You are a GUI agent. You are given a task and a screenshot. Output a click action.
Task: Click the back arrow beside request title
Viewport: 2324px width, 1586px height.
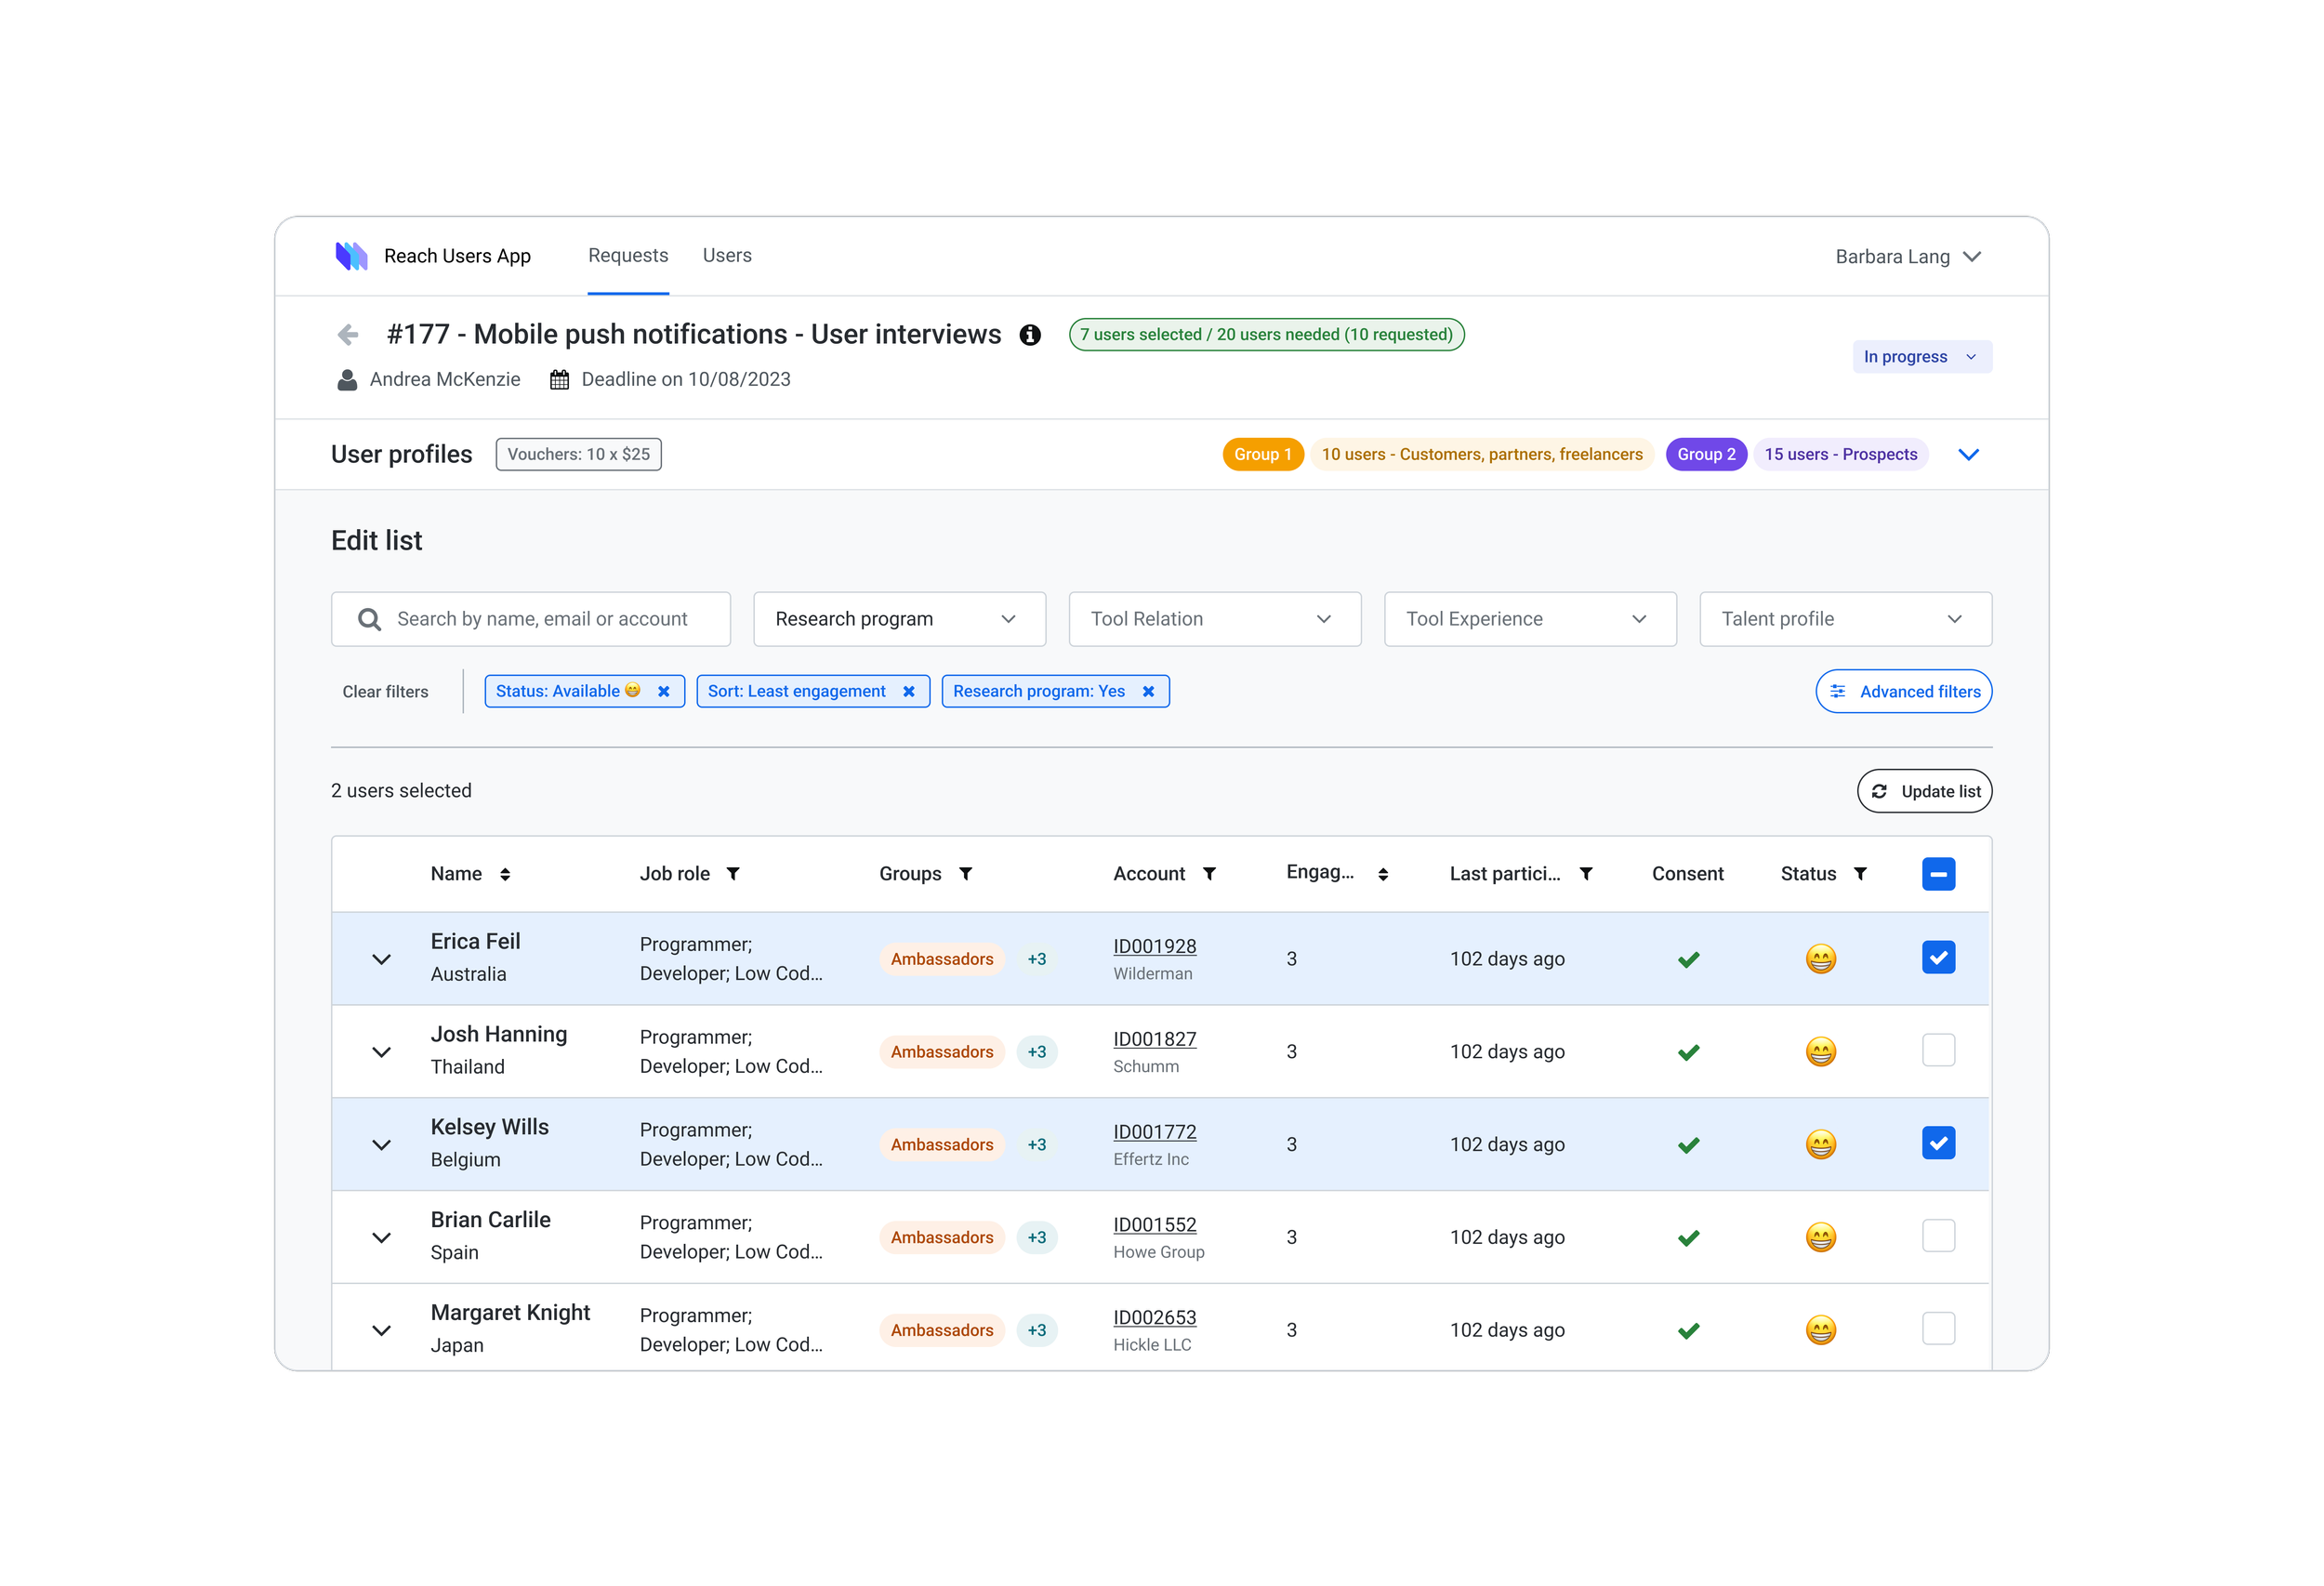348,334
